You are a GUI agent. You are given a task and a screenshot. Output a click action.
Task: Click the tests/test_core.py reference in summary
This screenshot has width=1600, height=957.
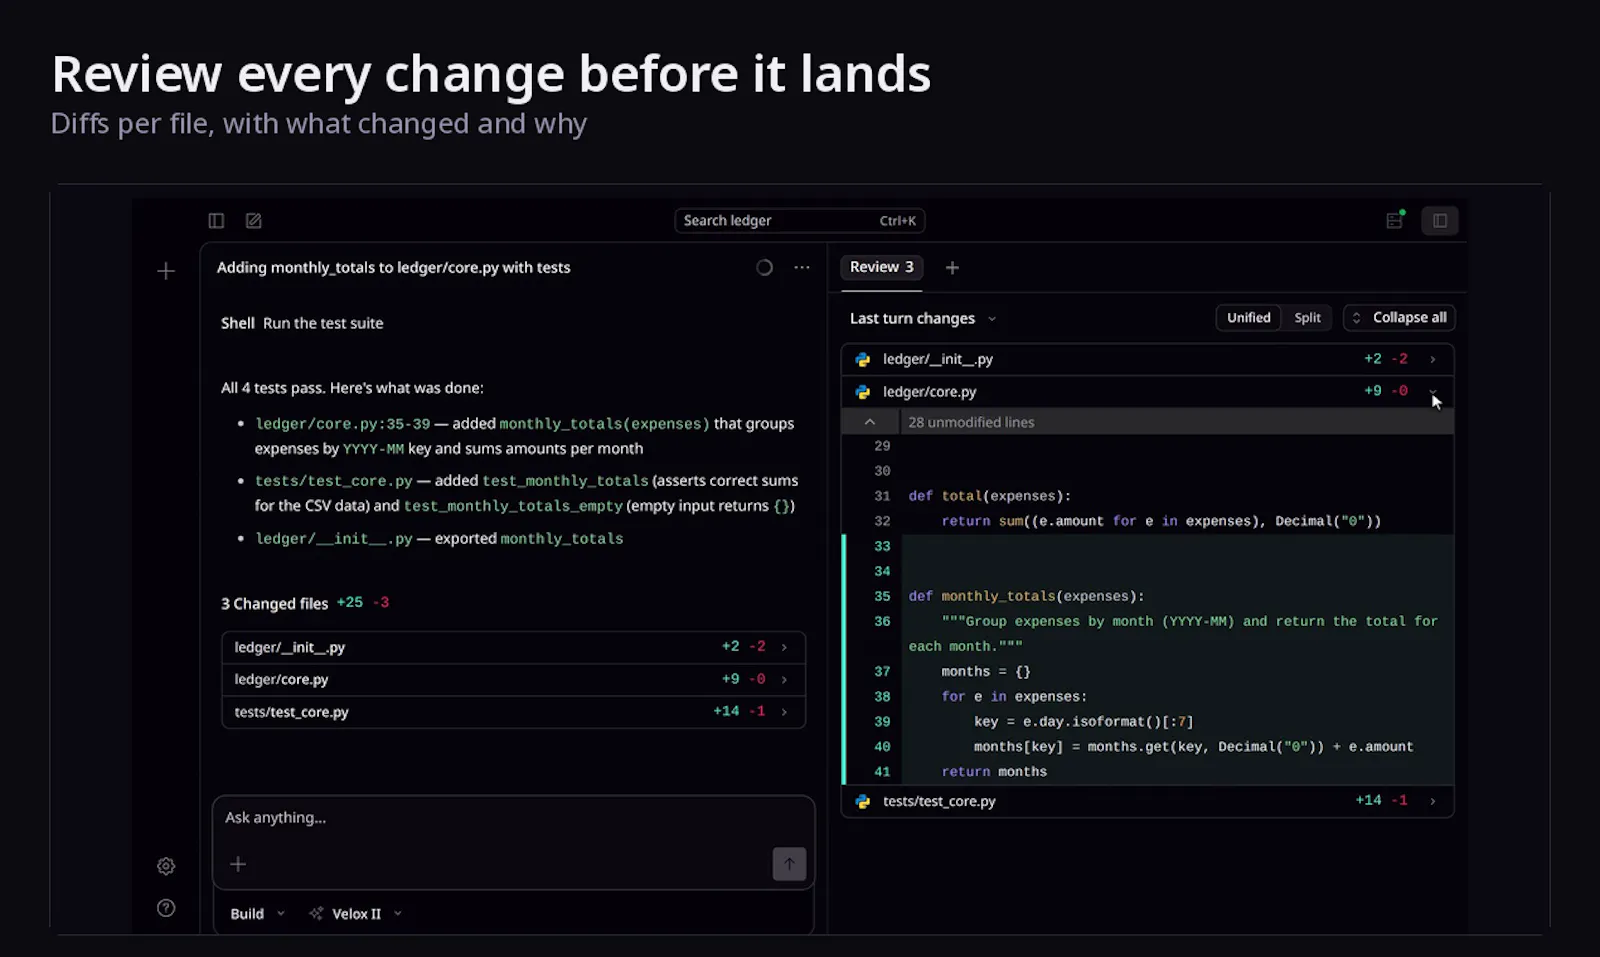coord(333,481)
